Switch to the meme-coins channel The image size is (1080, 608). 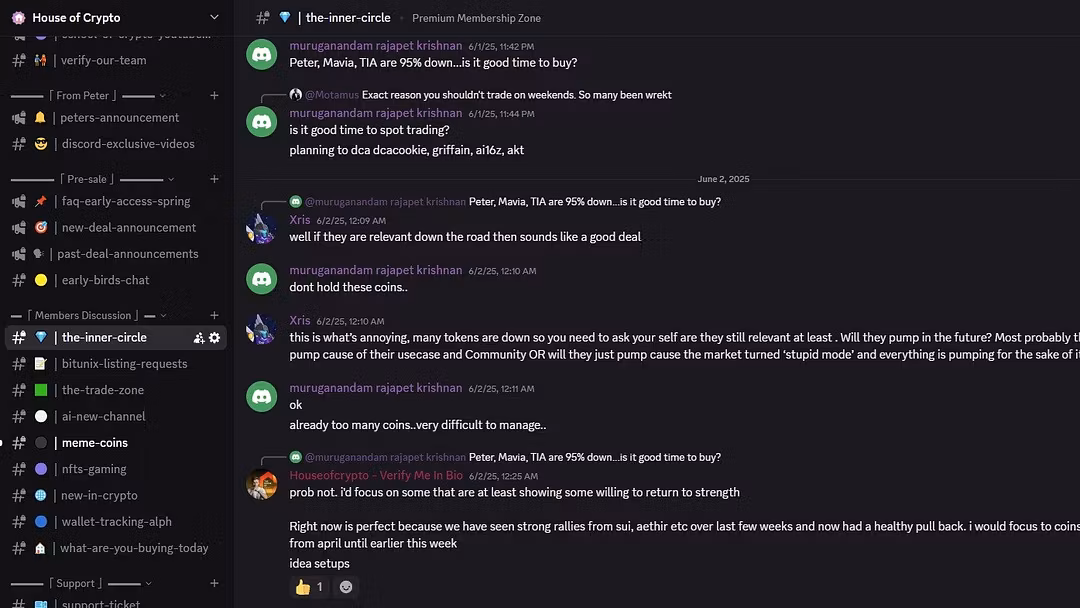coord(95,443)
